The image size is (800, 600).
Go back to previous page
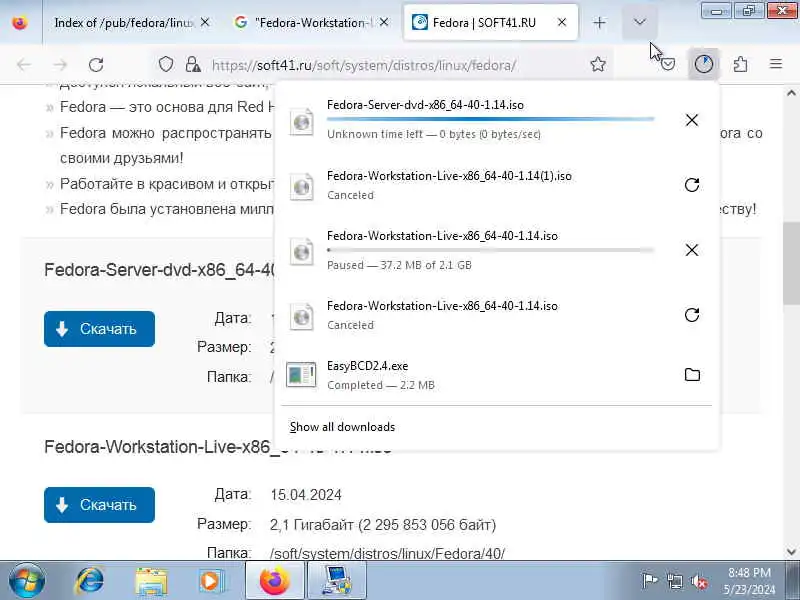pyautogui.click(x=24, y=65)
